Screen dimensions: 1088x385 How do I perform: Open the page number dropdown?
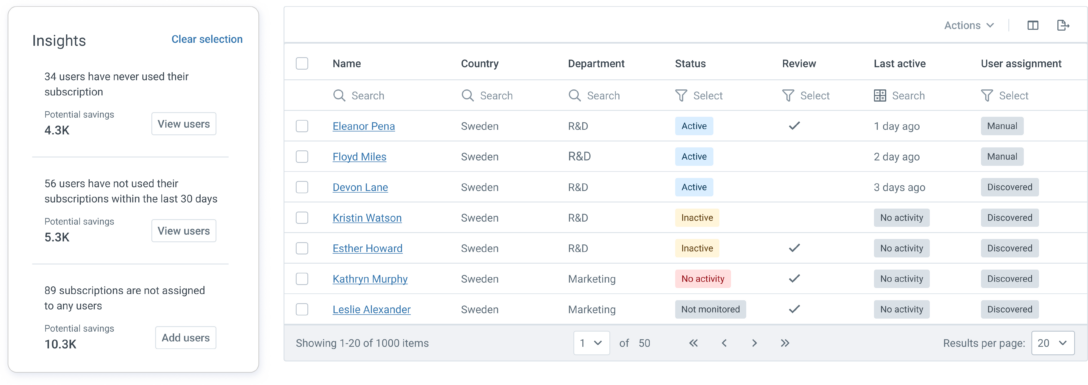(x=591, y=343)
